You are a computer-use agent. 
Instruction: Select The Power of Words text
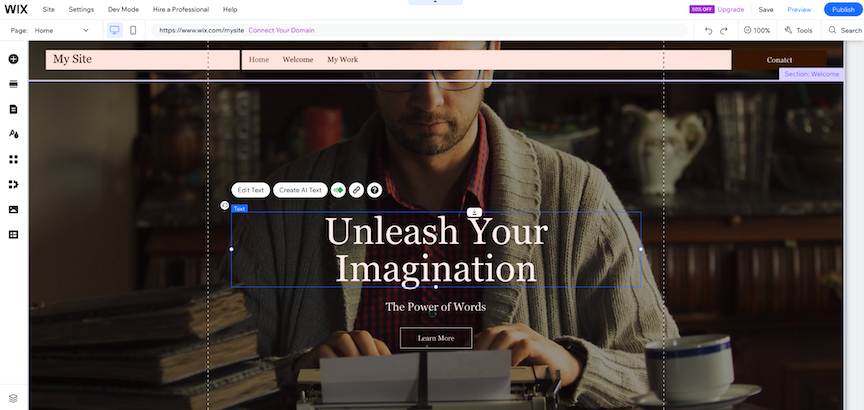[435, 307]
